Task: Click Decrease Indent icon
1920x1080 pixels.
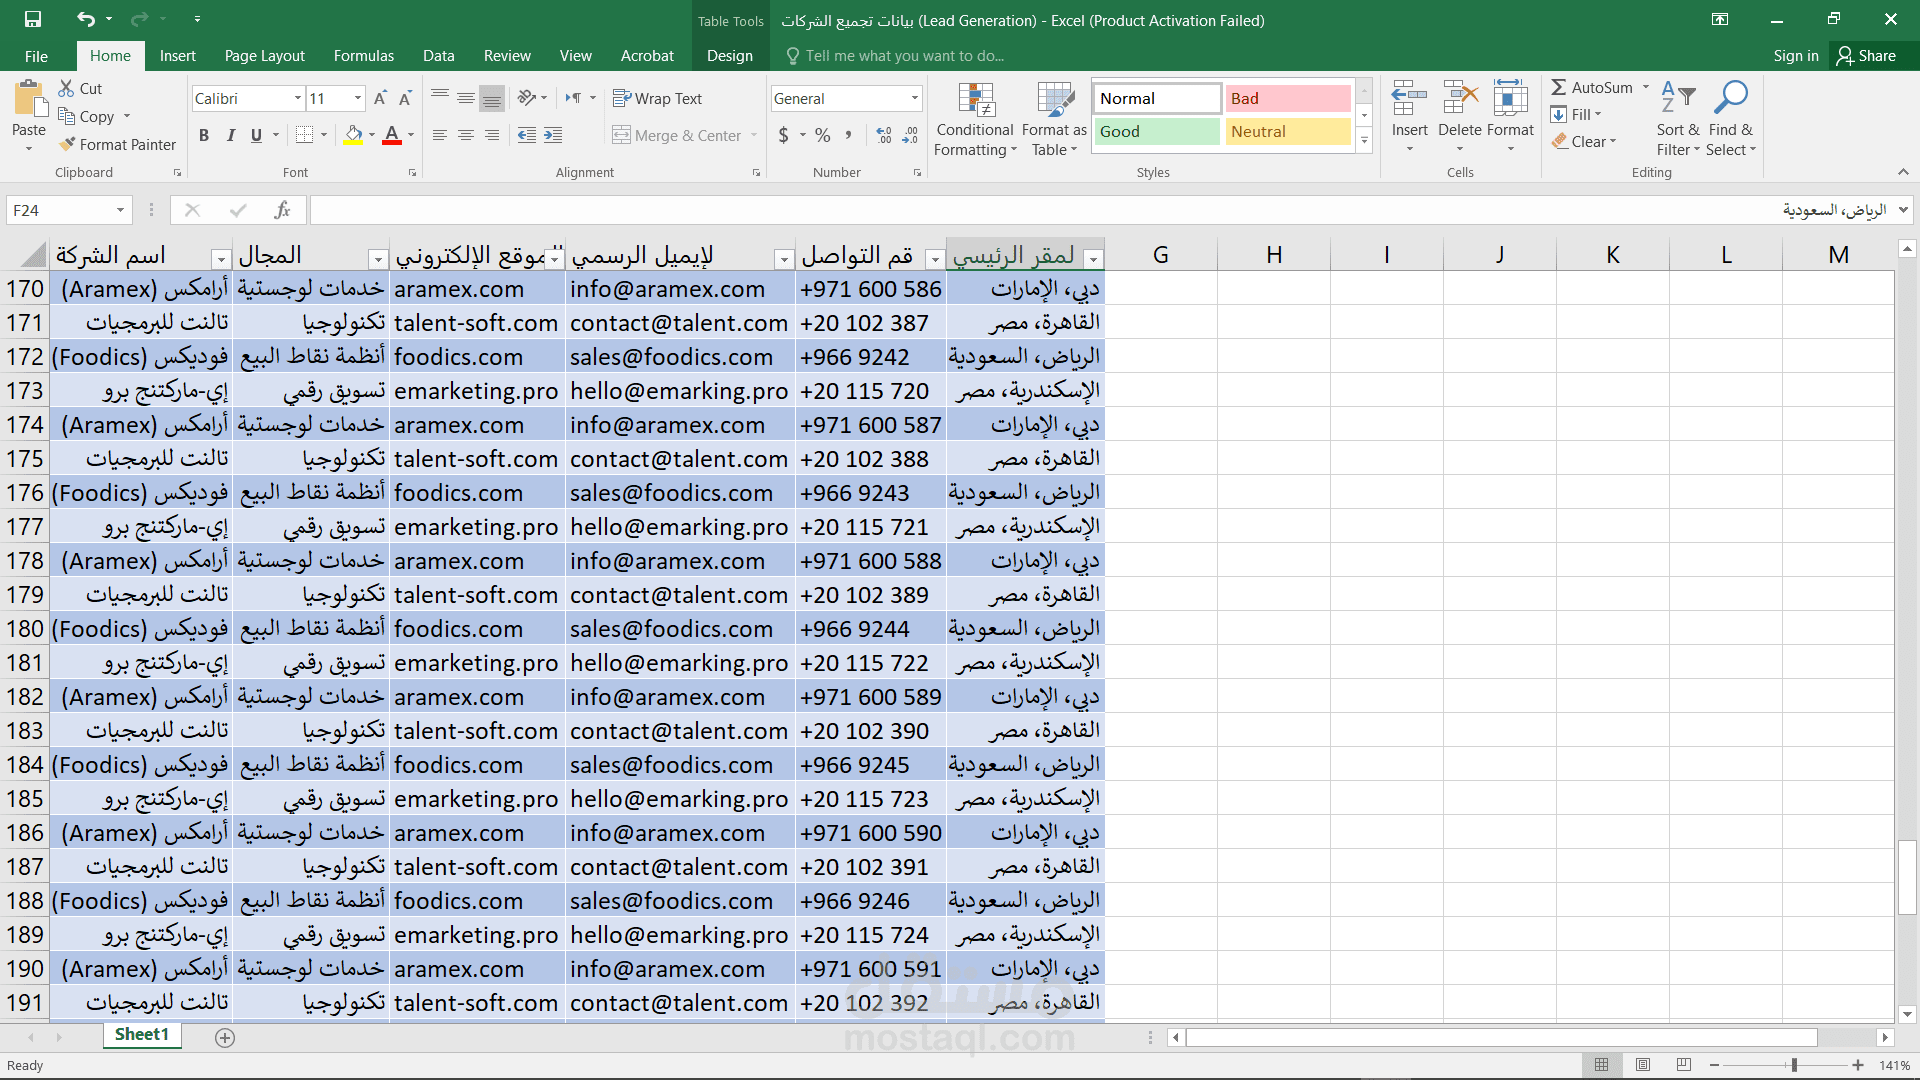Action: [x=527, y=135]
